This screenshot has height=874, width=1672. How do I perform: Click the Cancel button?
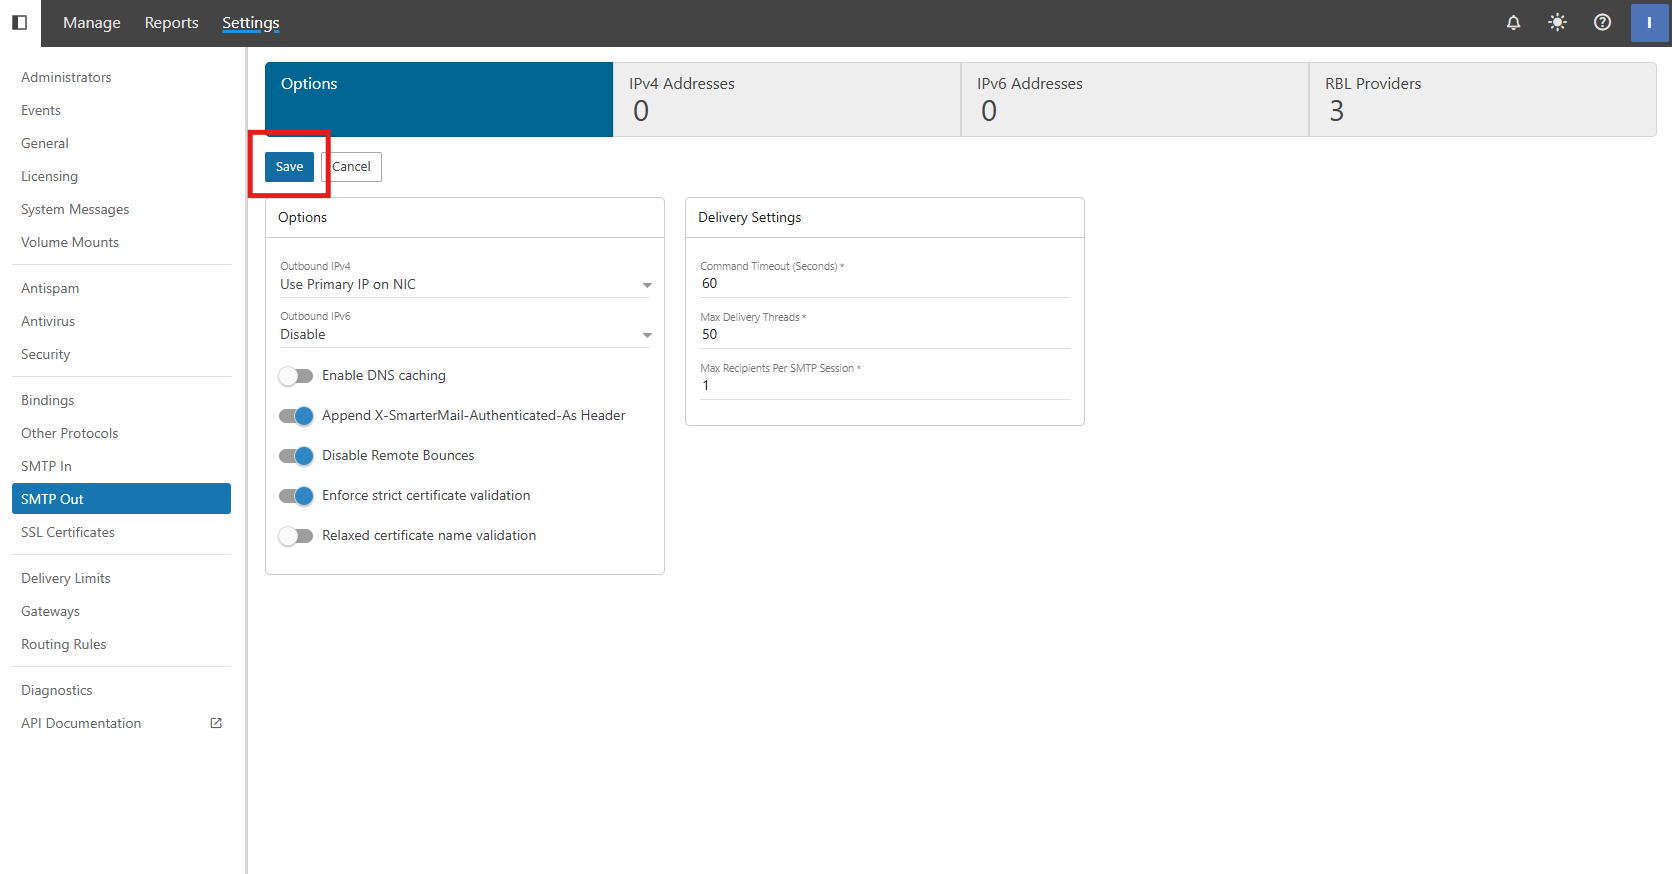point(352,167)
